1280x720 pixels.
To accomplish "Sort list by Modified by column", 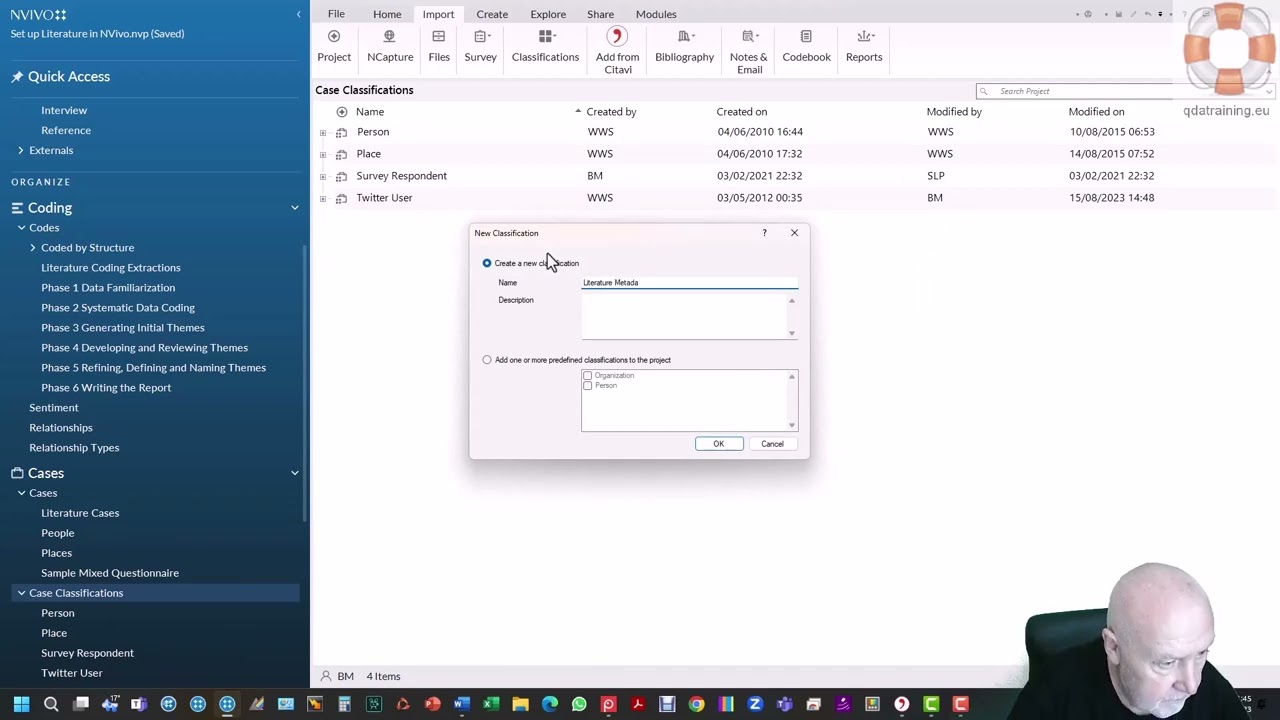I will [x=954, y=112].
